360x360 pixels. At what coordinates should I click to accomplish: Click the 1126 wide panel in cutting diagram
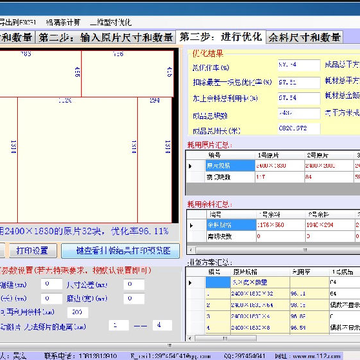[x=77, y=160]
